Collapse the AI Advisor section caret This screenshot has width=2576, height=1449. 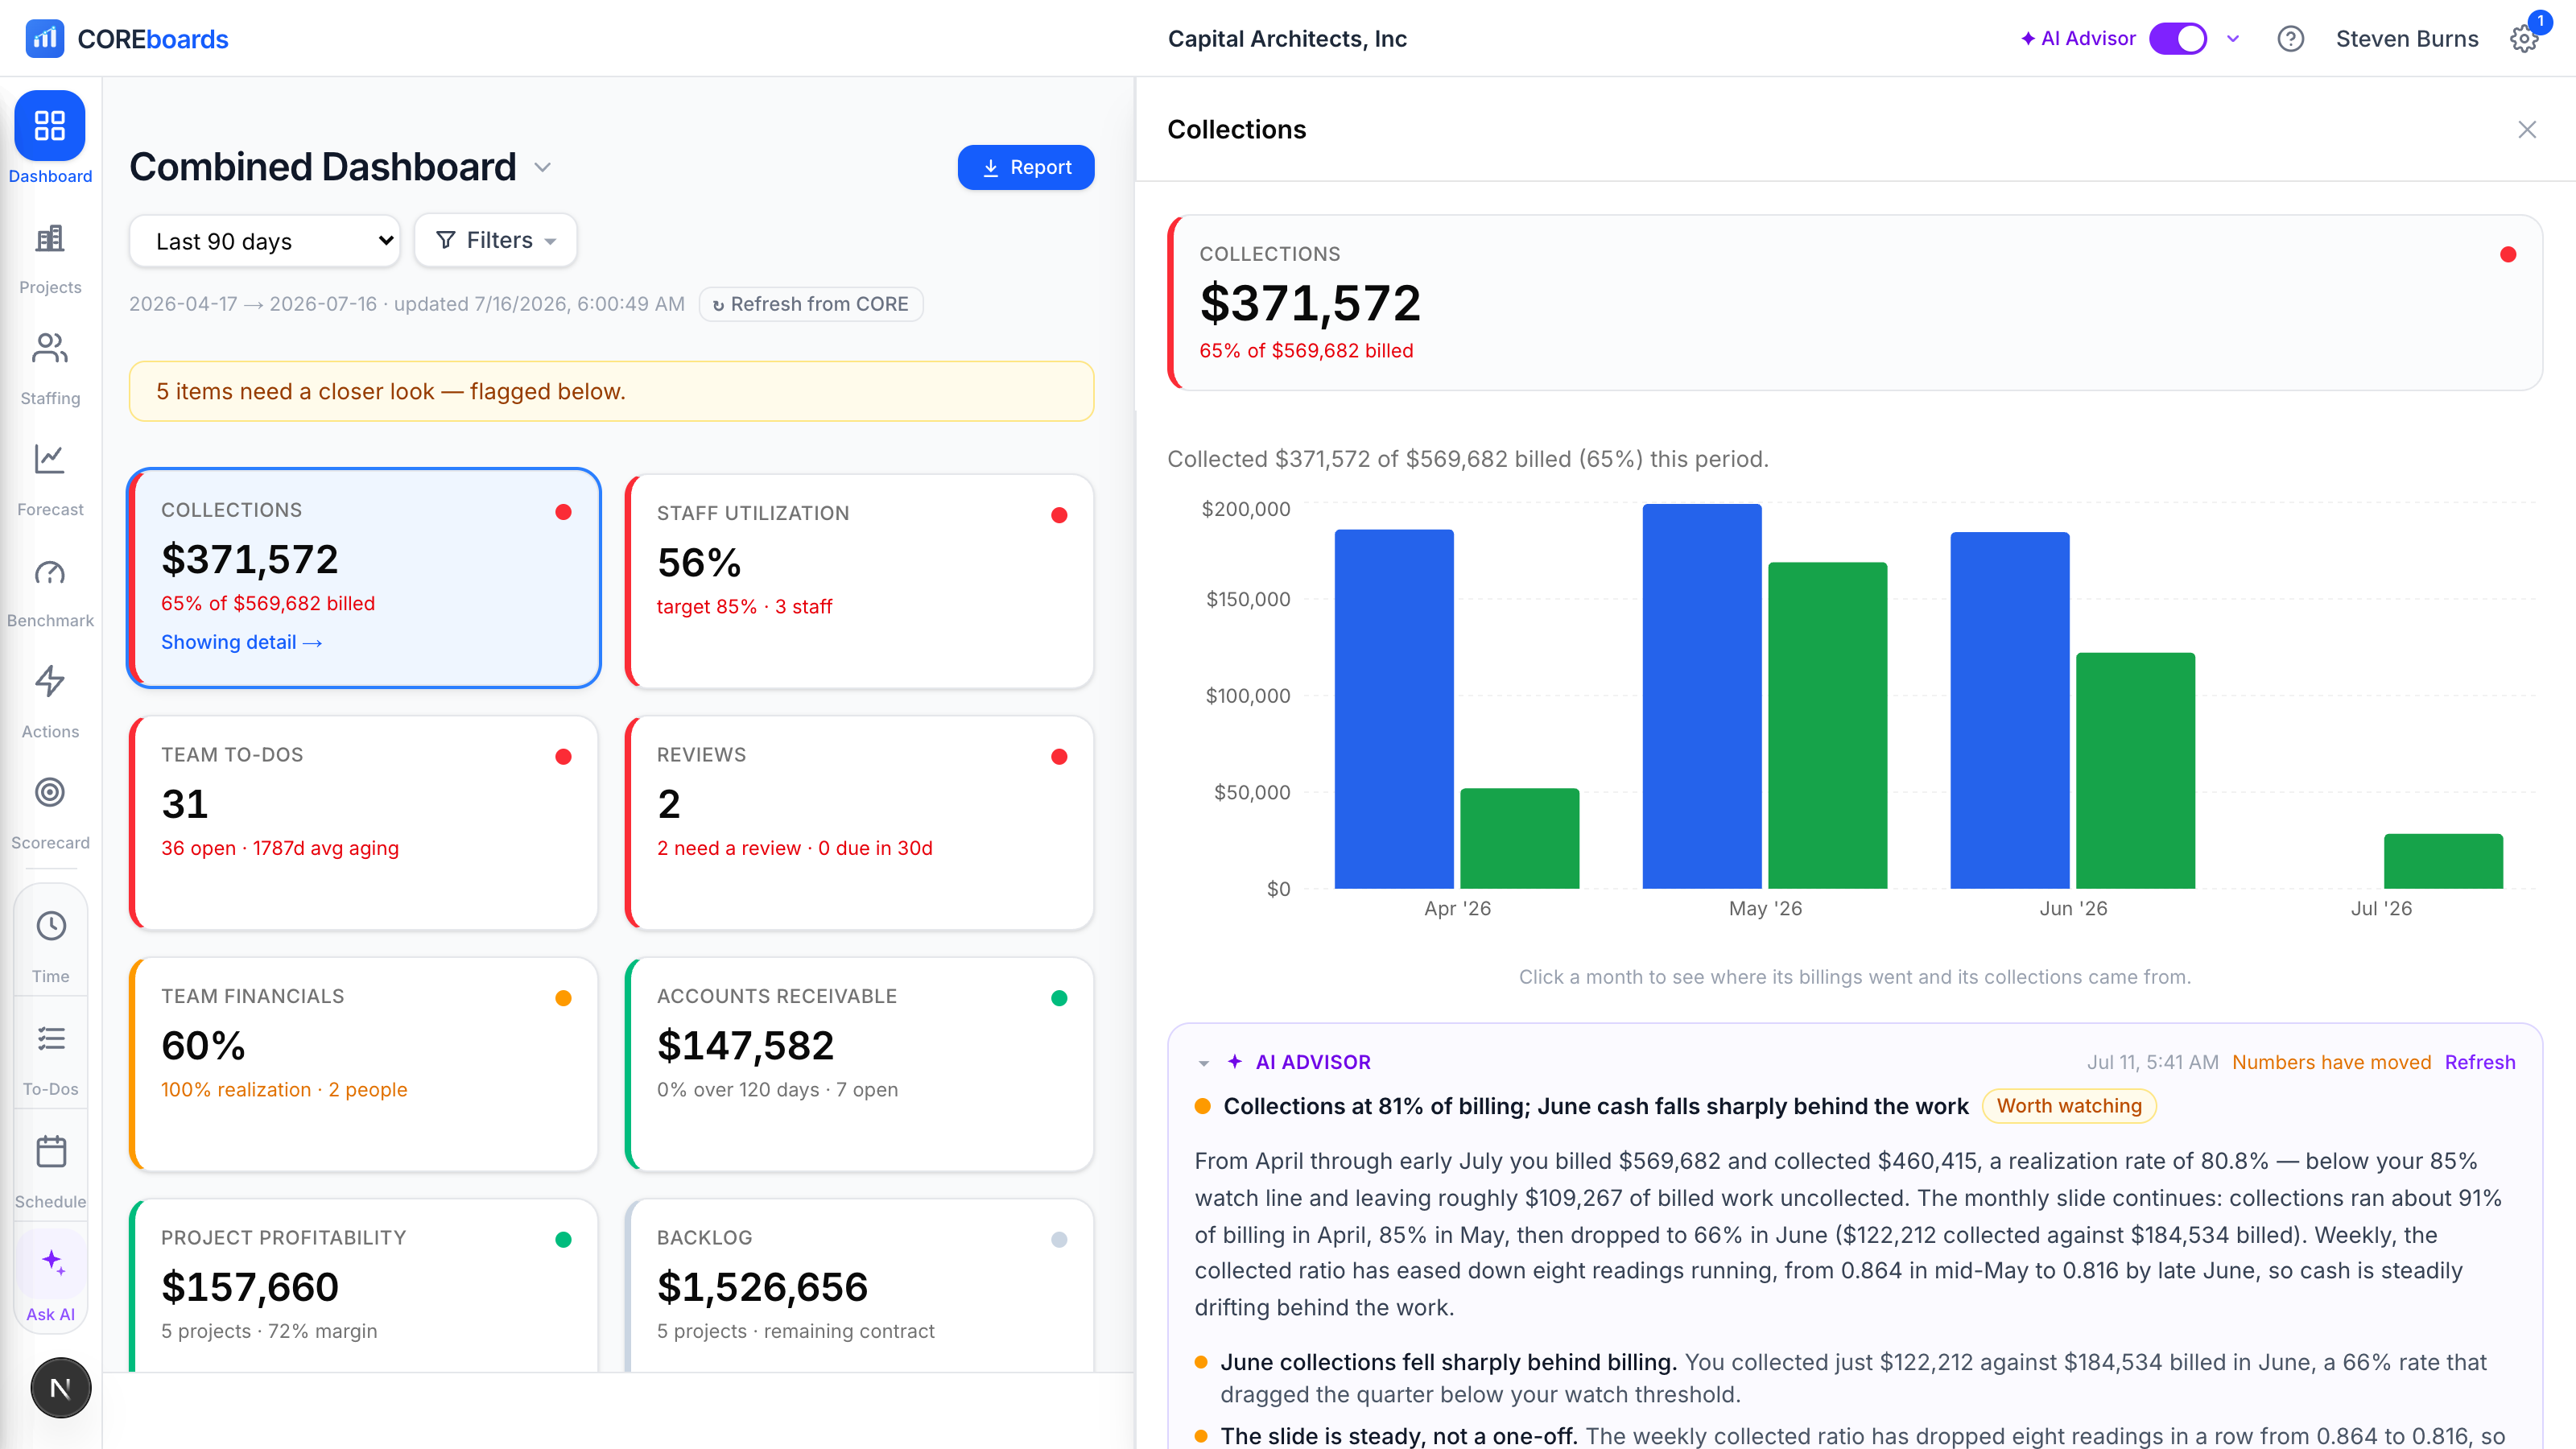point(1204,1062)
